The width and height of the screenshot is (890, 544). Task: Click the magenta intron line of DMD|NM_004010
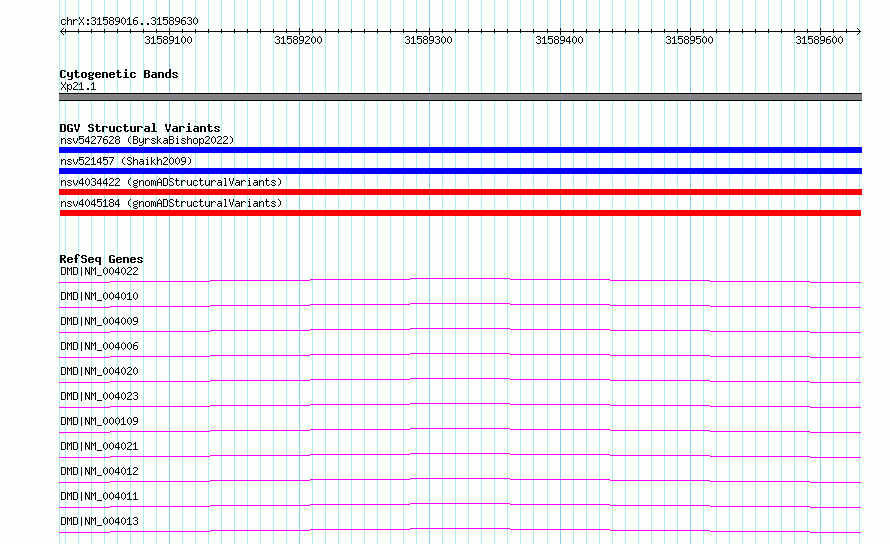pos(460,303)
